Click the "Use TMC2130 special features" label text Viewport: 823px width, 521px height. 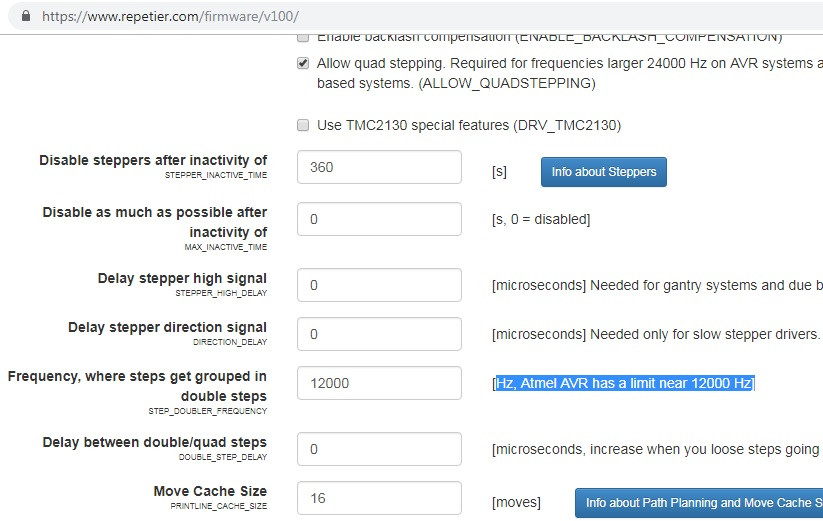tap(468, 125)
